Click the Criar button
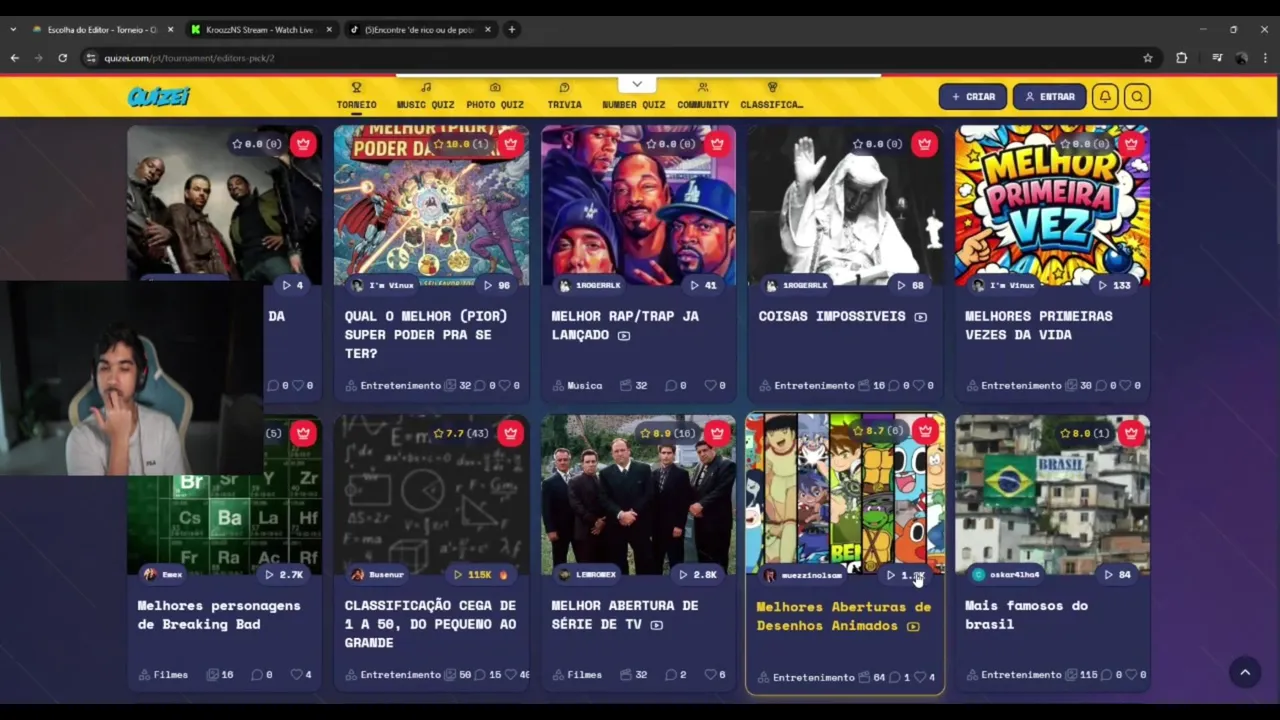Viewport: 1280px width, 720px height. tap(973, 97)
